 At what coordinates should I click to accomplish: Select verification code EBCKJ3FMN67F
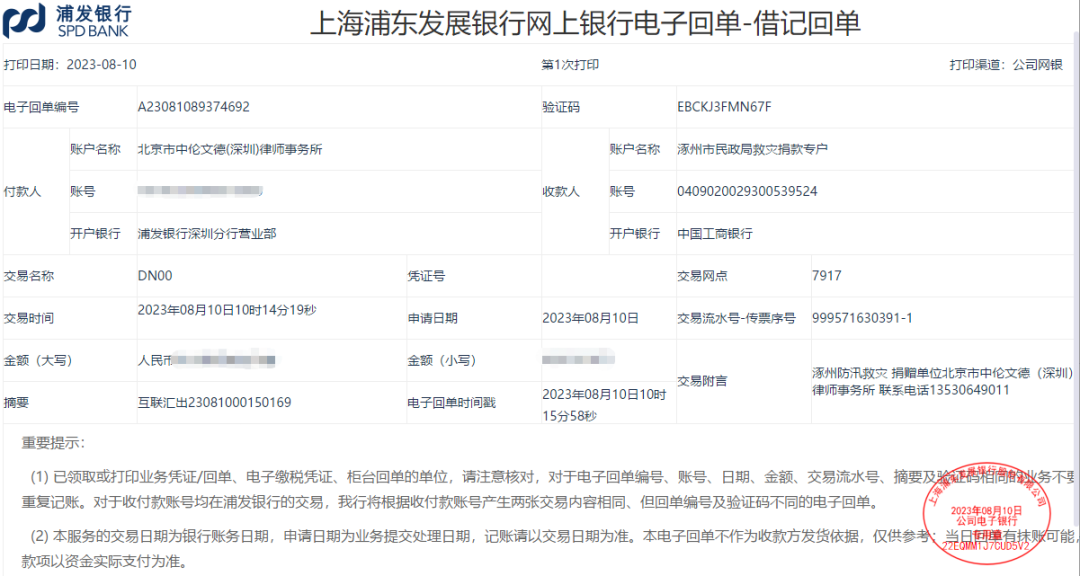pos(725,107)
